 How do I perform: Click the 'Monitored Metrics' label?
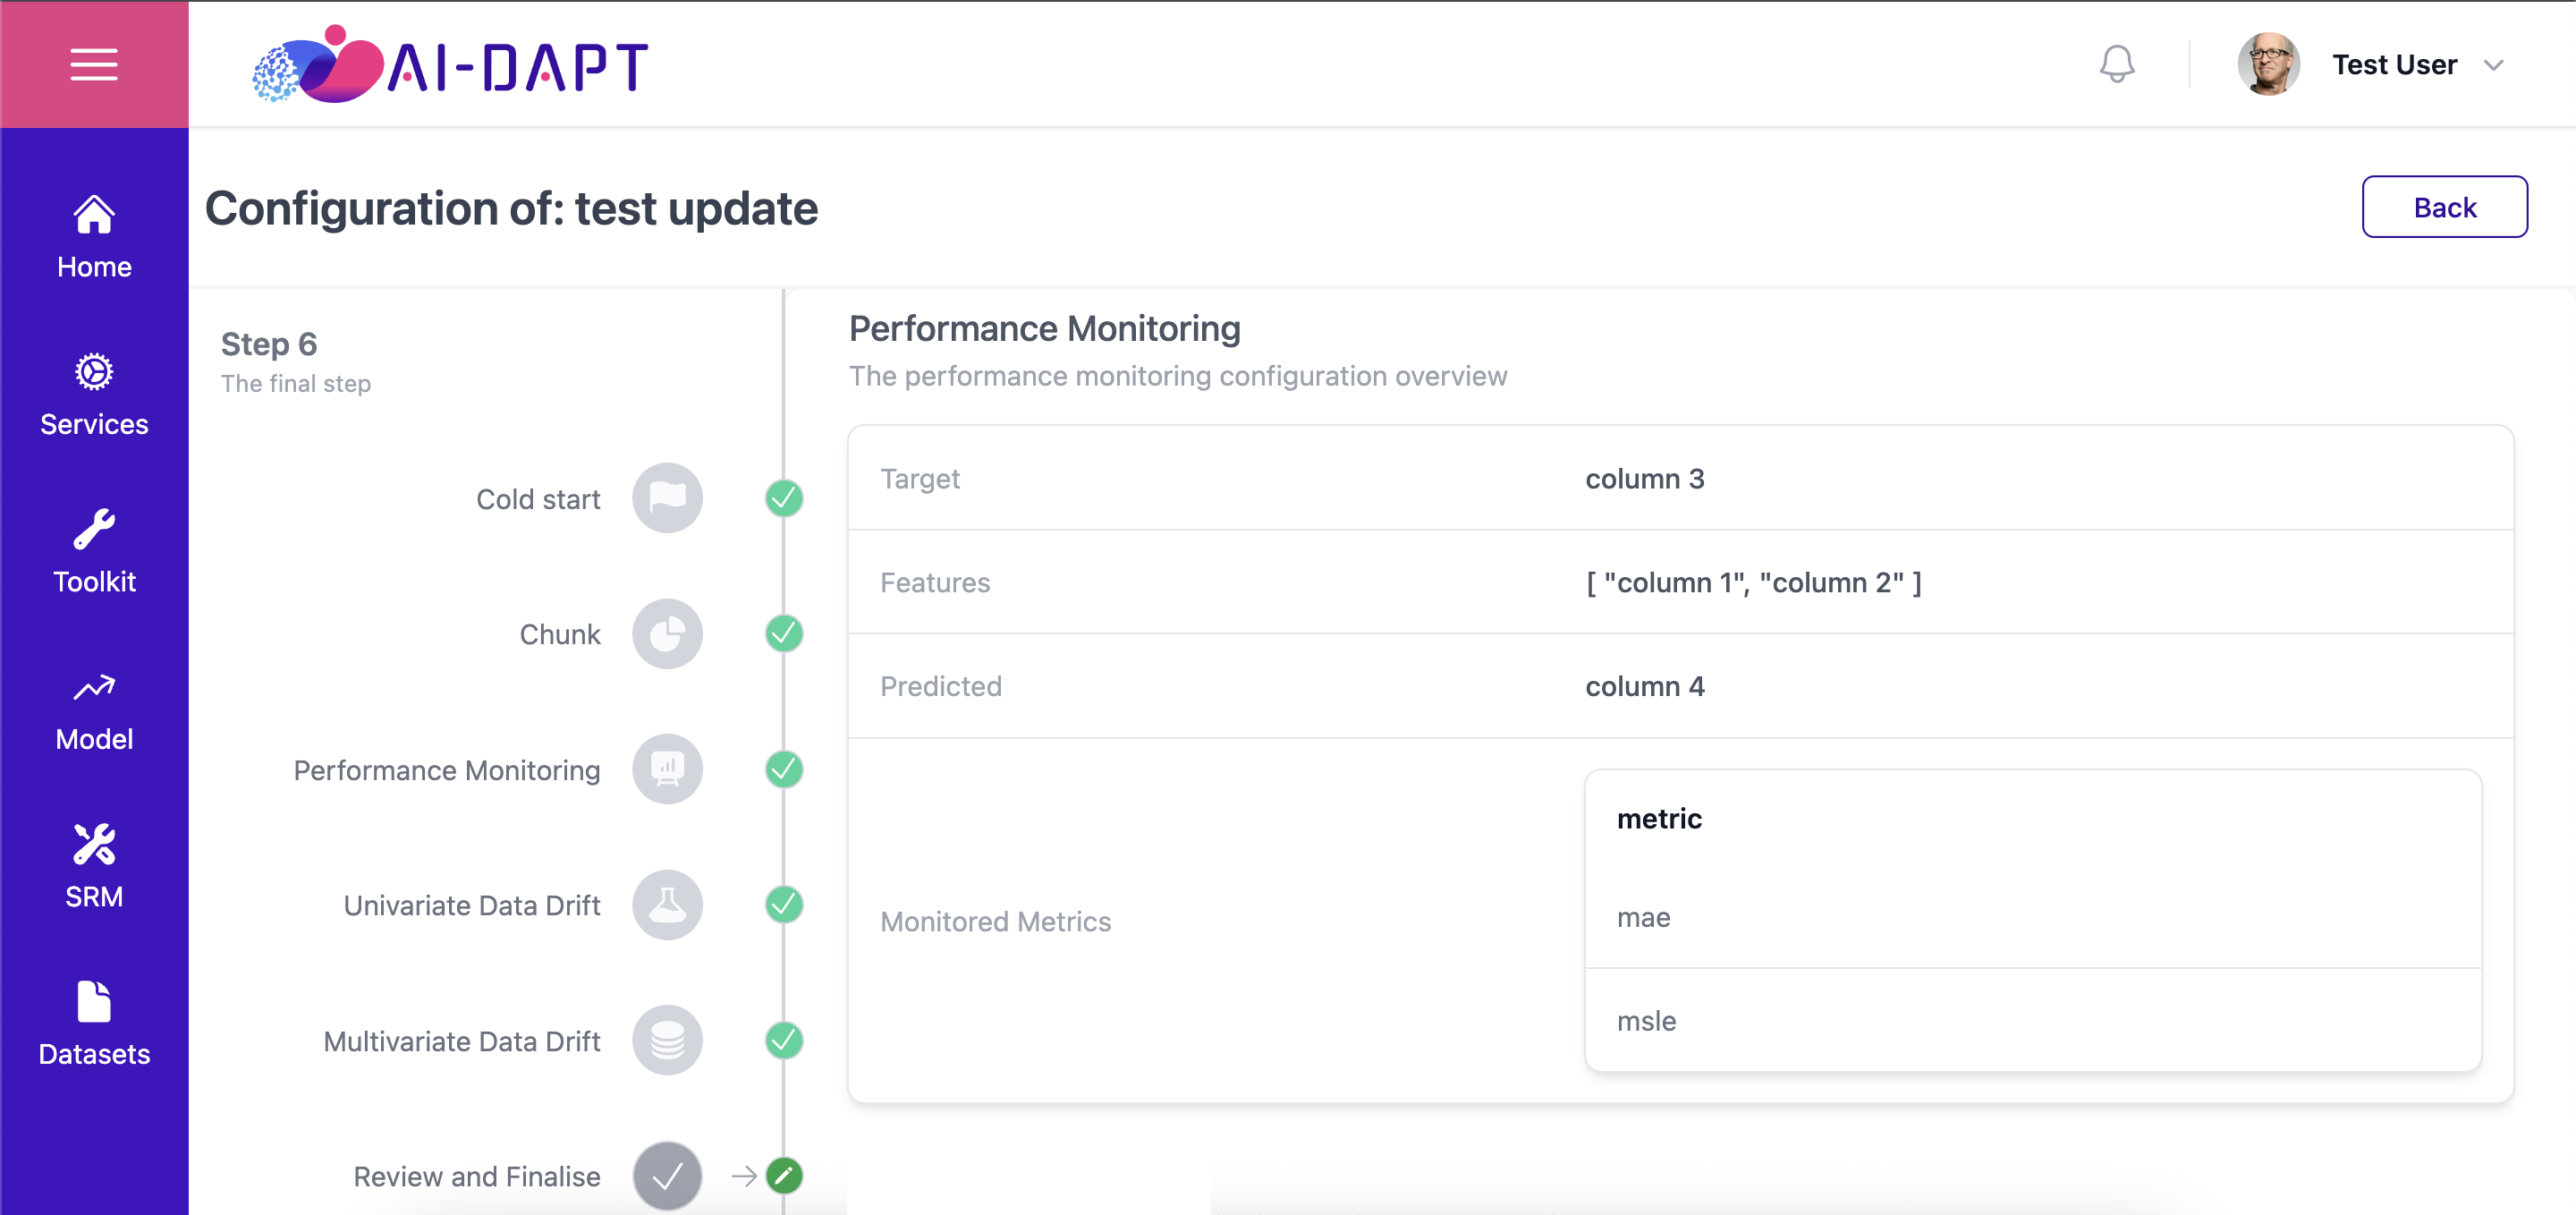click(x=995, y=921)
